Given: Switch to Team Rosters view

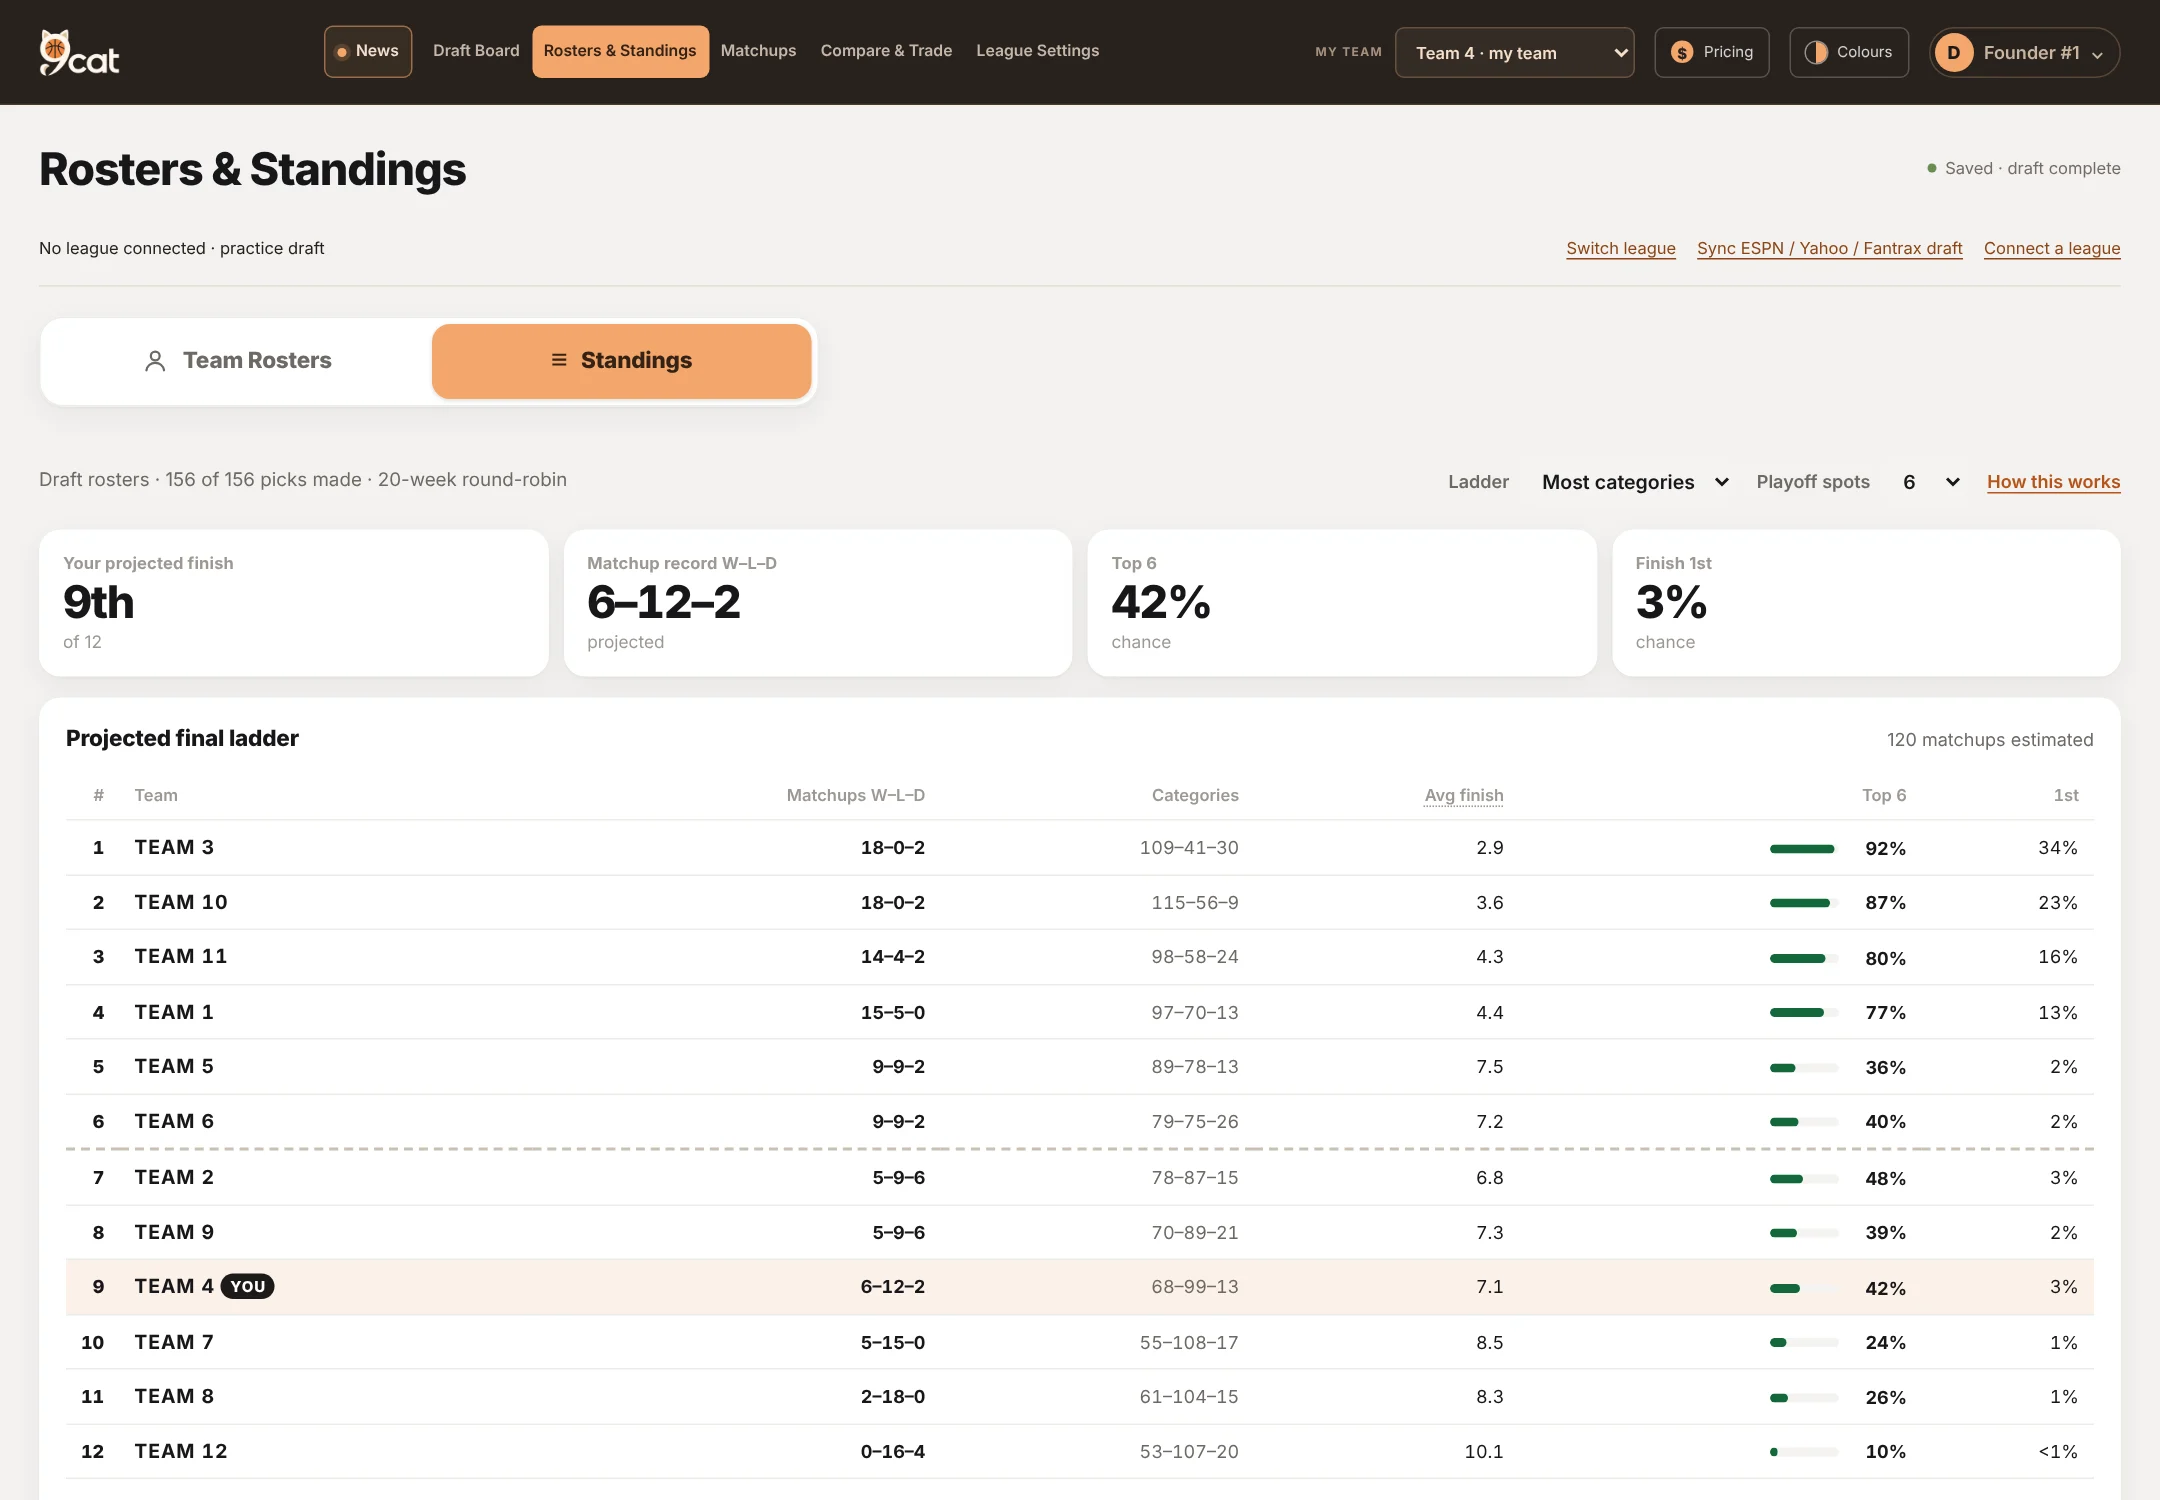Looking at the screenshot, I should click(238, 361).
